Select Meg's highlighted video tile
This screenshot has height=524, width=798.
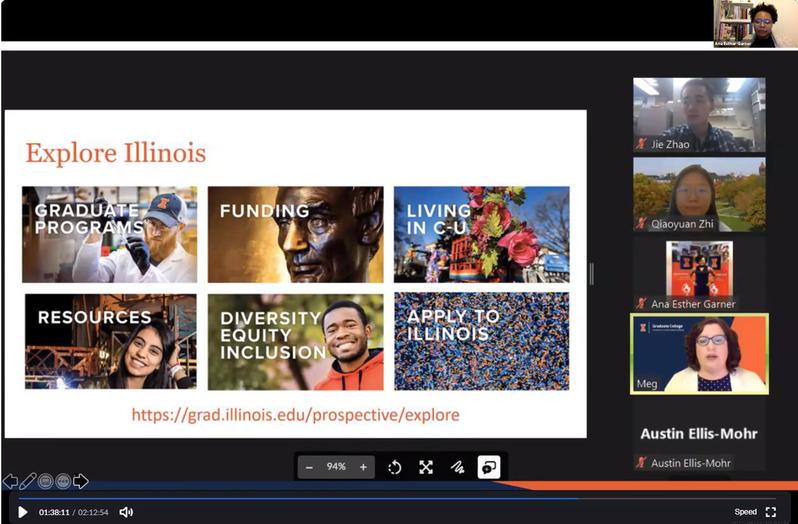(x=699, y=354)
